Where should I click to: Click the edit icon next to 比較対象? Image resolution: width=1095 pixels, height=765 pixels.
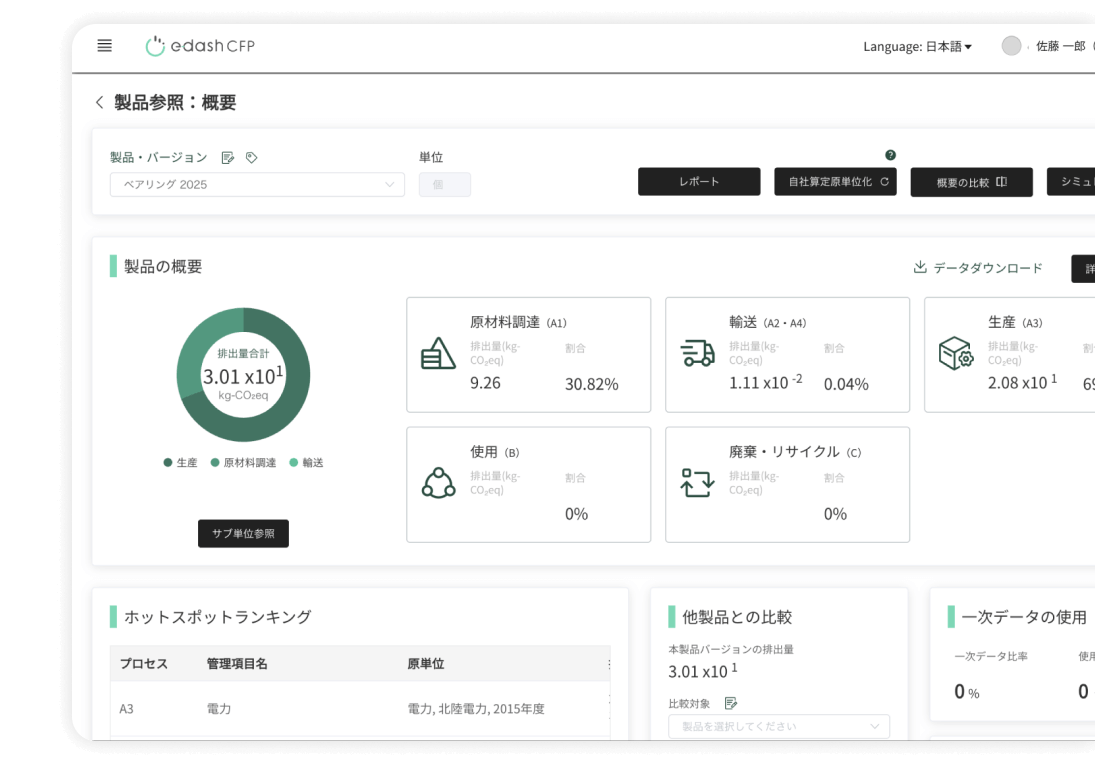point(730,703)
